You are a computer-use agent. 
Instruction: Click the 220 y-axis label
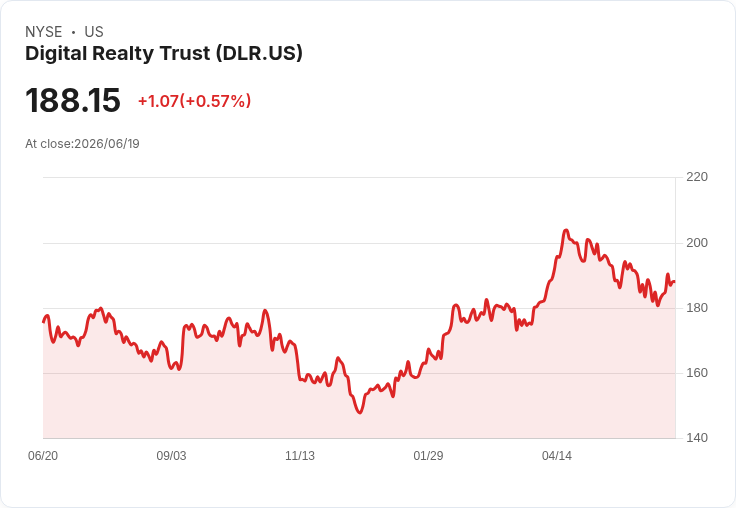(x=697, y=177)
